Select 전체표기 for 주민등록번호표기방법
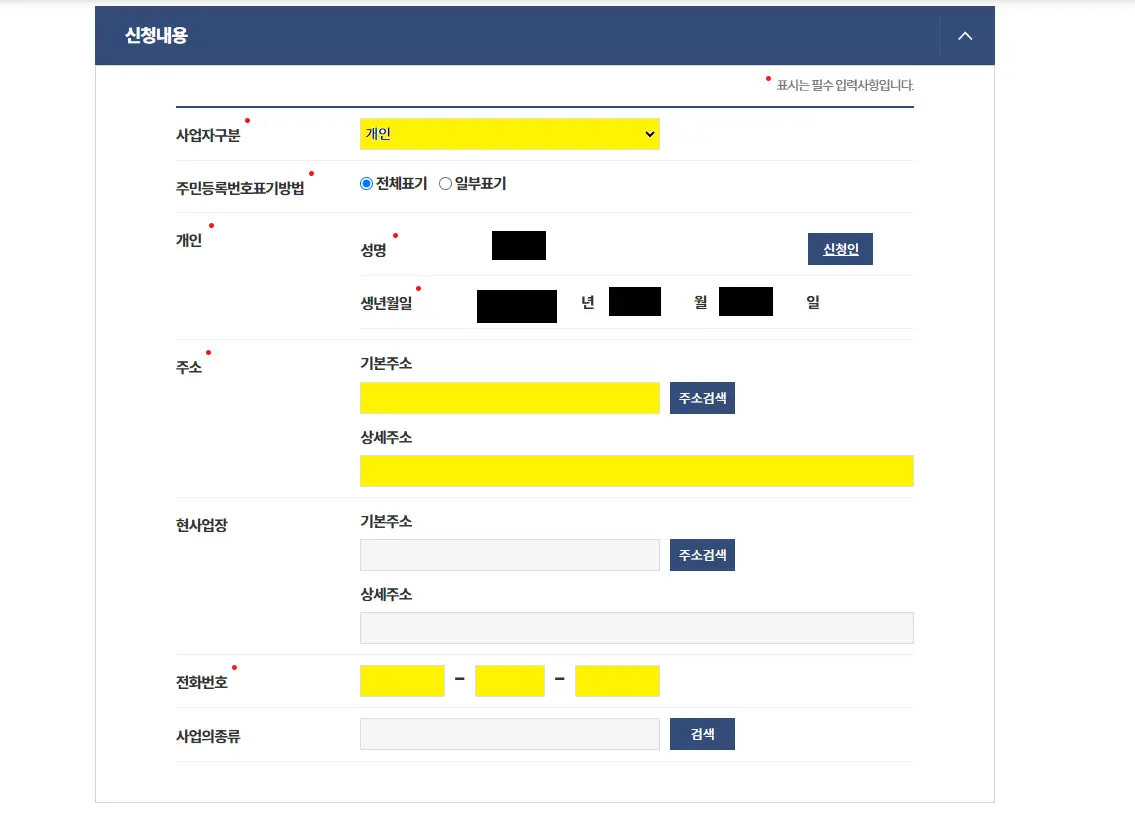Screen dimensions: 1135x836 [366, 183]
